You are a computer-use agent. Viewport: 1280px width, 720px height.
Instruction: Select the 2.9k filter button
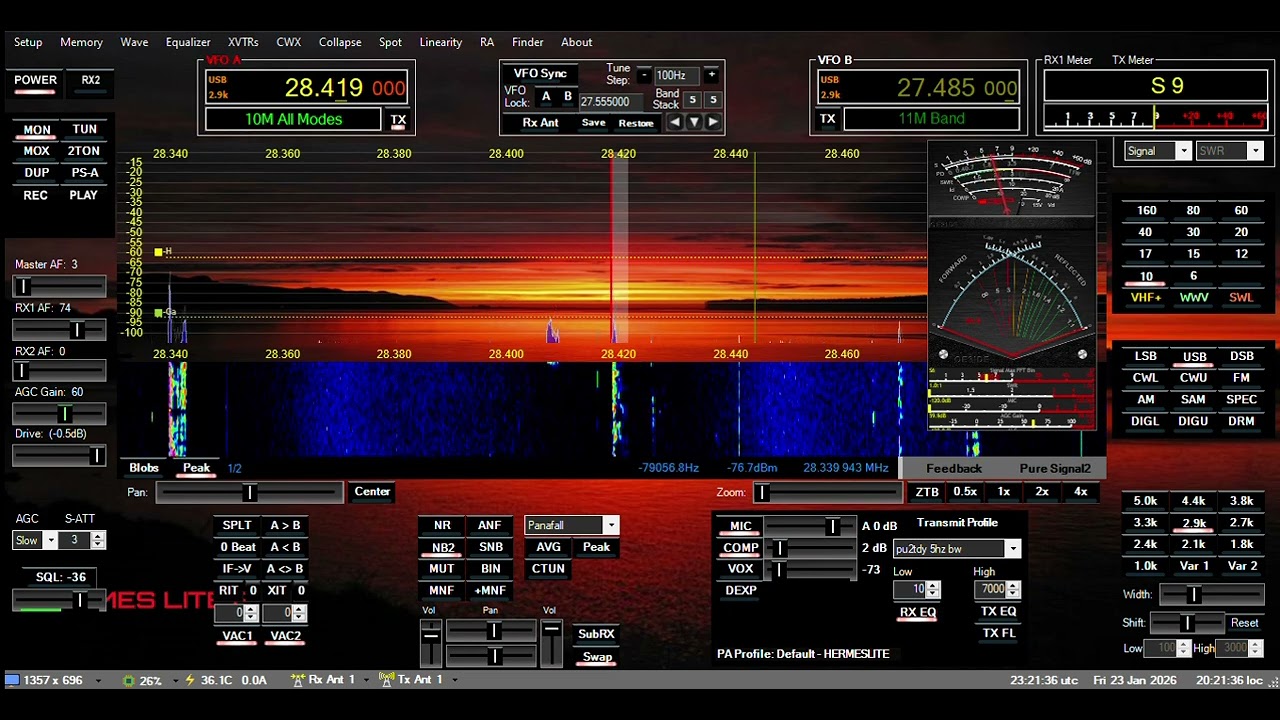[1193, 523]
